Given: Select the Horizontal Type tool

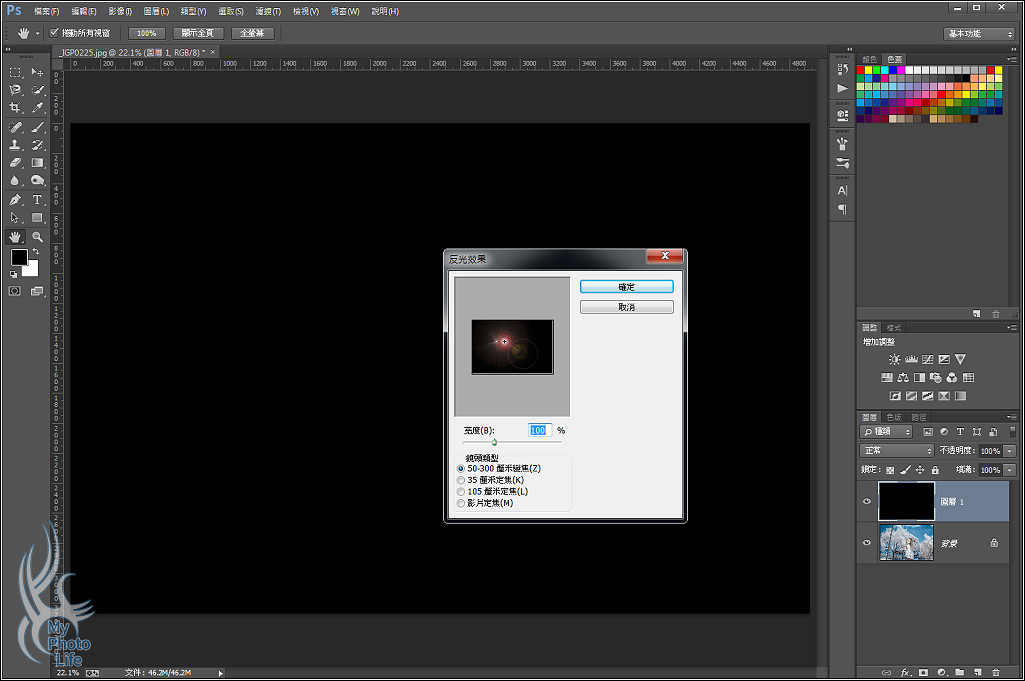Looking at the screenshot, I should pyautogui.click(x=38, y=200).
